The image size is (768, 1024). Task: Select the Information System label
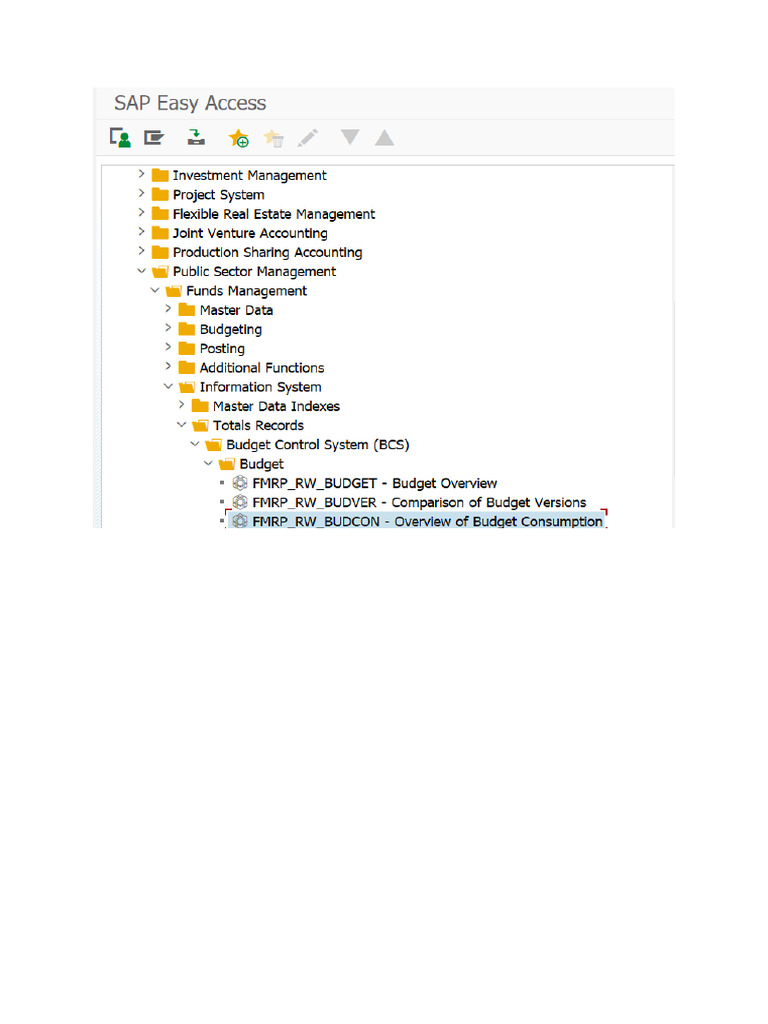click(x=261, y=387)
